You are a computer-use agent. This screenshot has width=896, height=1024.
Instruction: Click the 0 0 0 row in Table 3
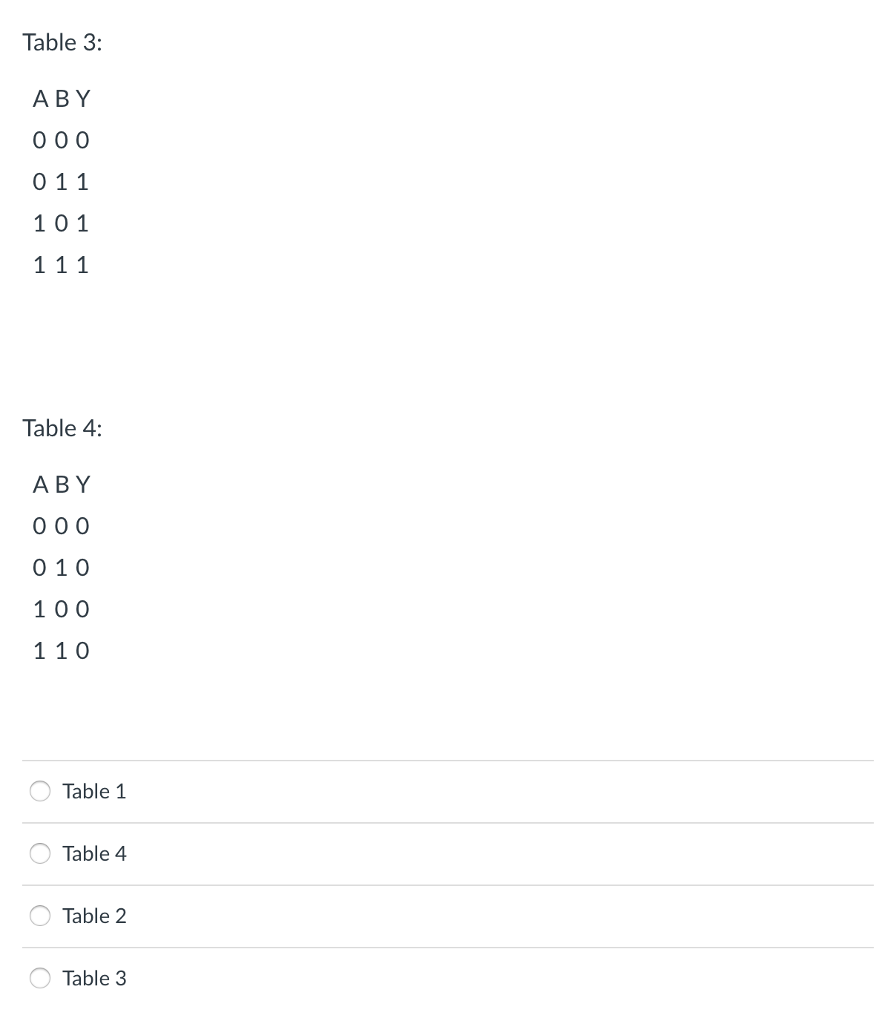tap(61, 140)
